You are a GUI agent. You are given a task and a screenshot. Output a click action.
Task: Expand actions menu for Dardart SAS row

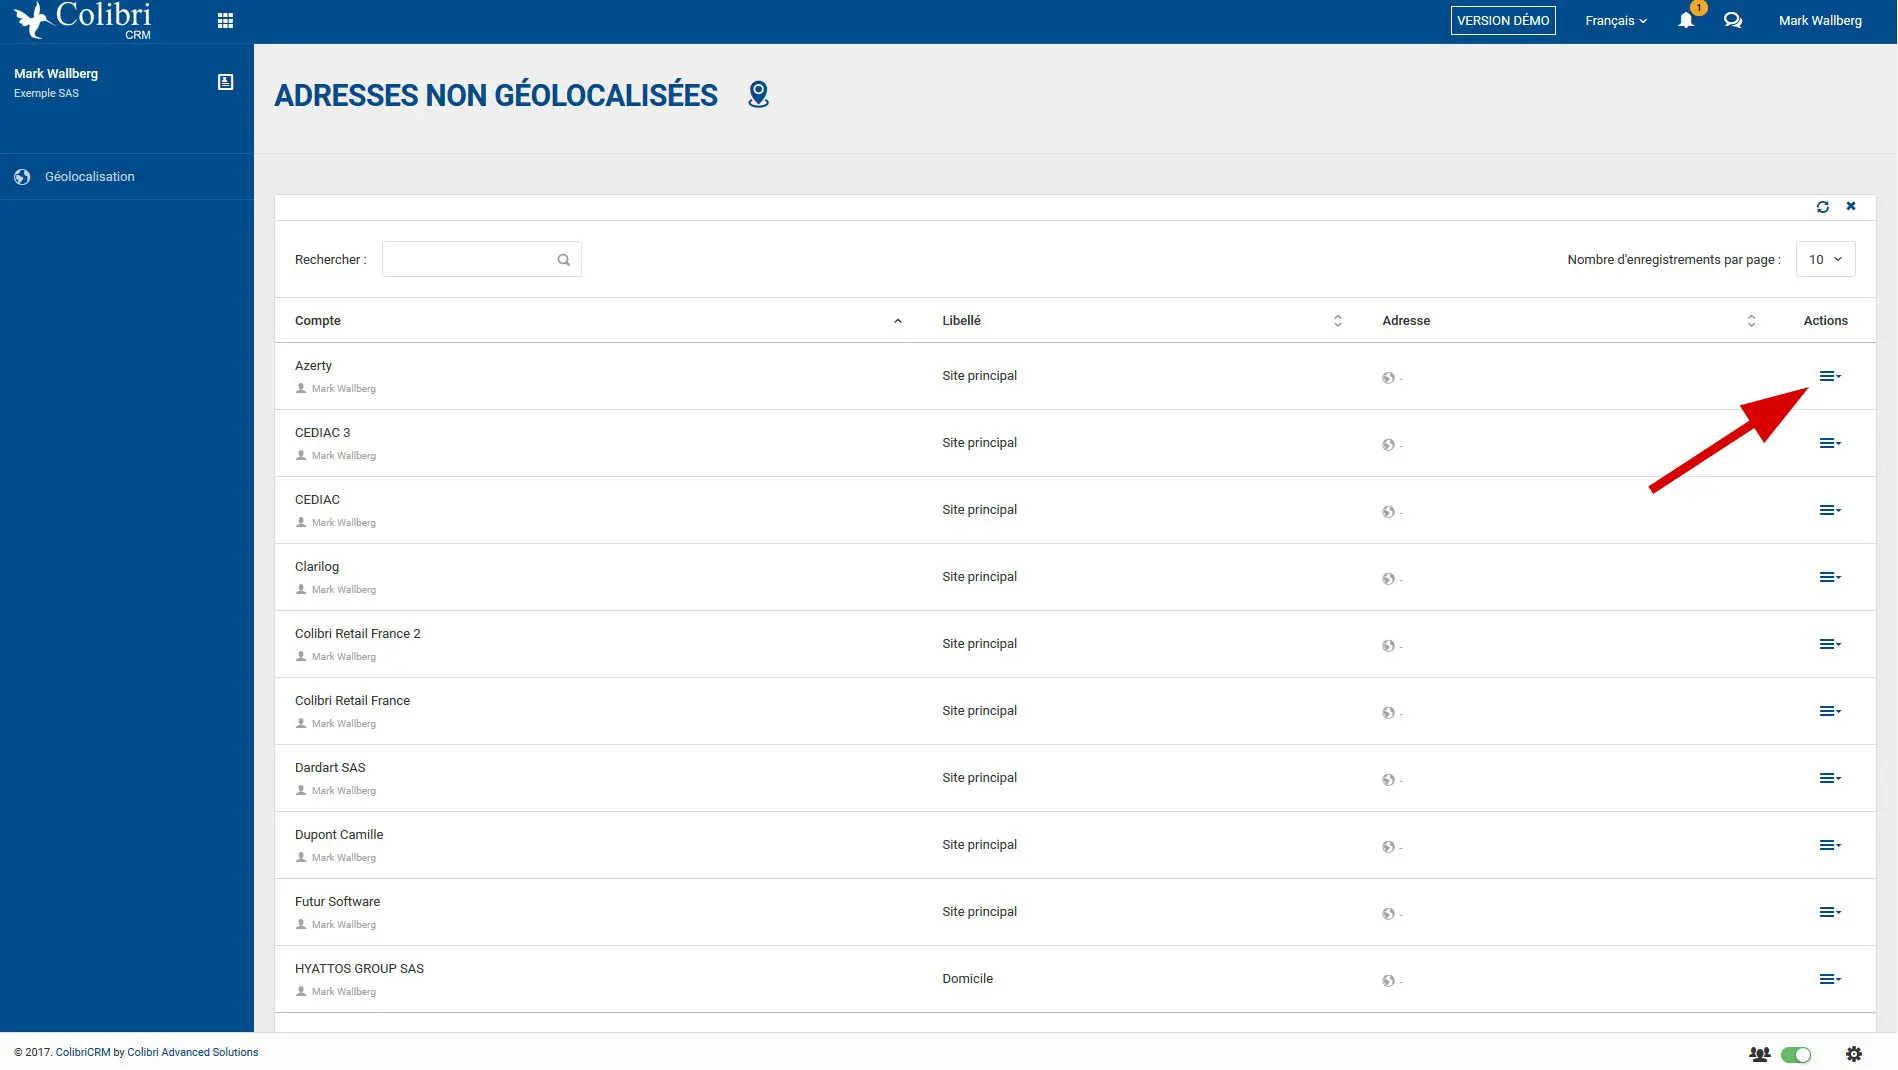click(x=1829, y=779)
